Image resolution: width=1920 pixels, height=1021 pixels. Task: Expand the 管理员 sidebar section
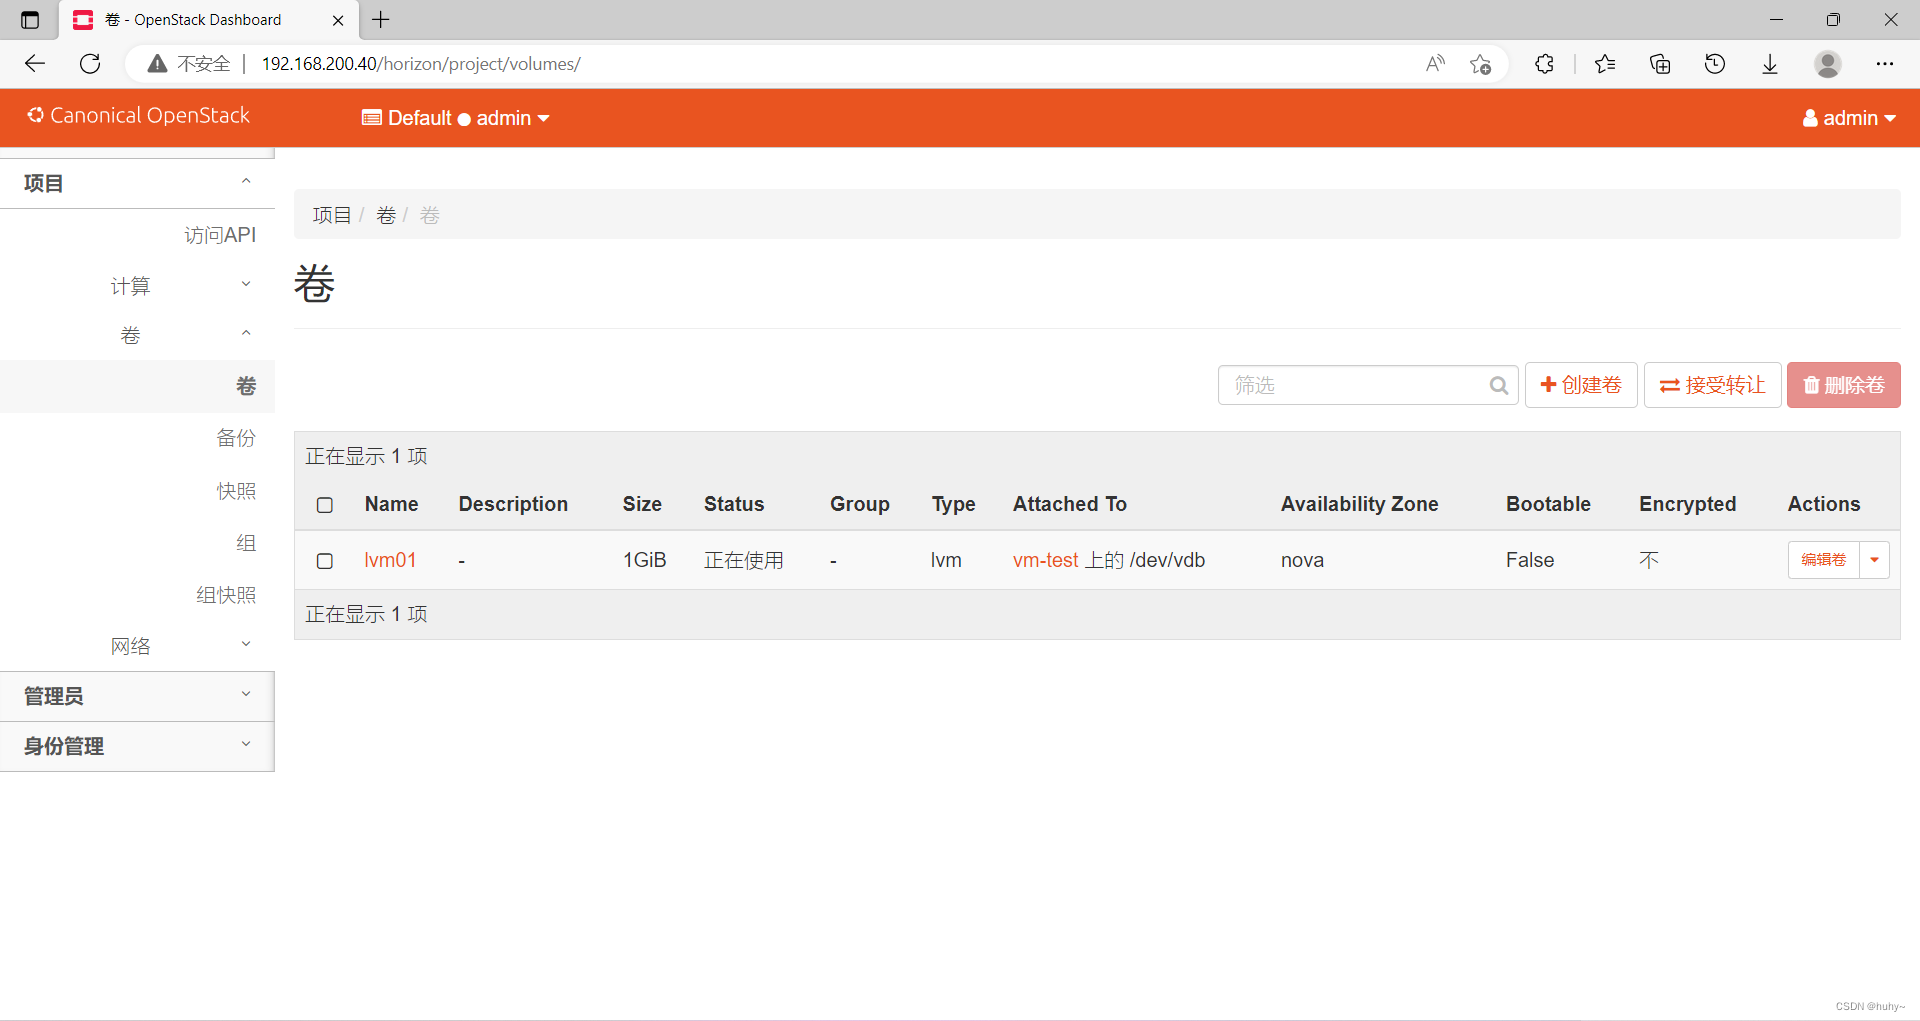(x=137, y=696)
